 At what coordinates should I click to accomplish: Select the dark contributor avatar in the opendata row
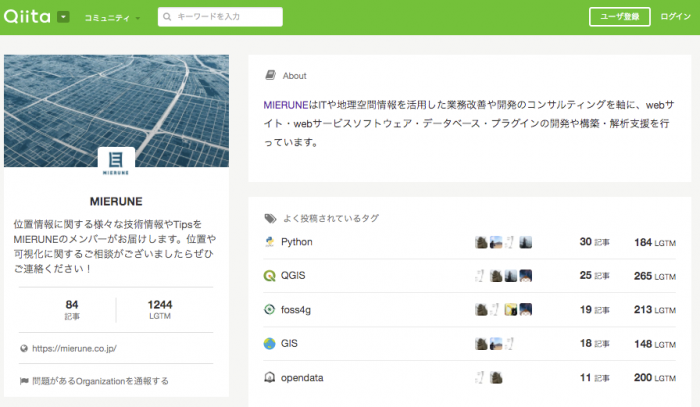pyautogui.click(x=496, y=378)
